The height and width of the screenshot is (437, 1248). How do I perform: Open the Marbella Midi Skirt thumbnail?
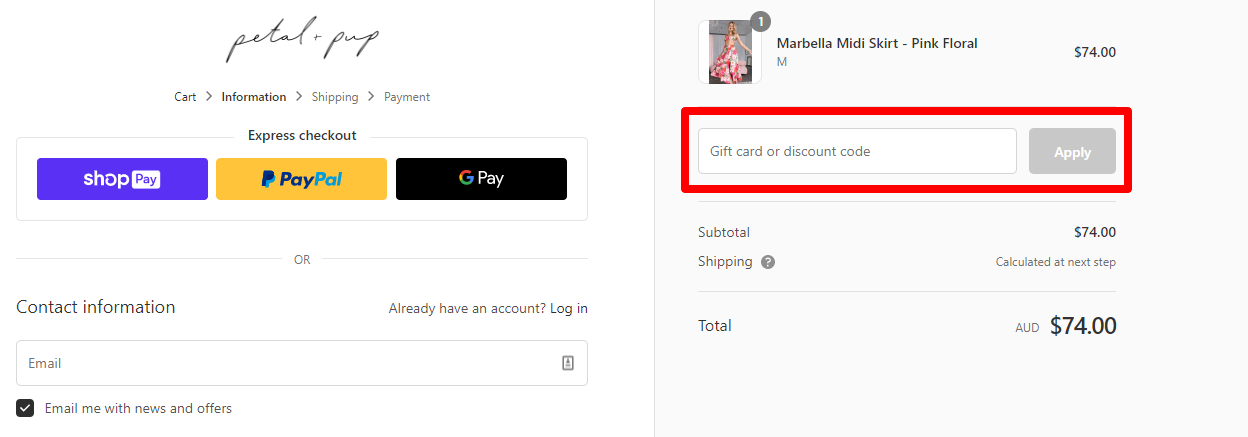pos(729,52)
